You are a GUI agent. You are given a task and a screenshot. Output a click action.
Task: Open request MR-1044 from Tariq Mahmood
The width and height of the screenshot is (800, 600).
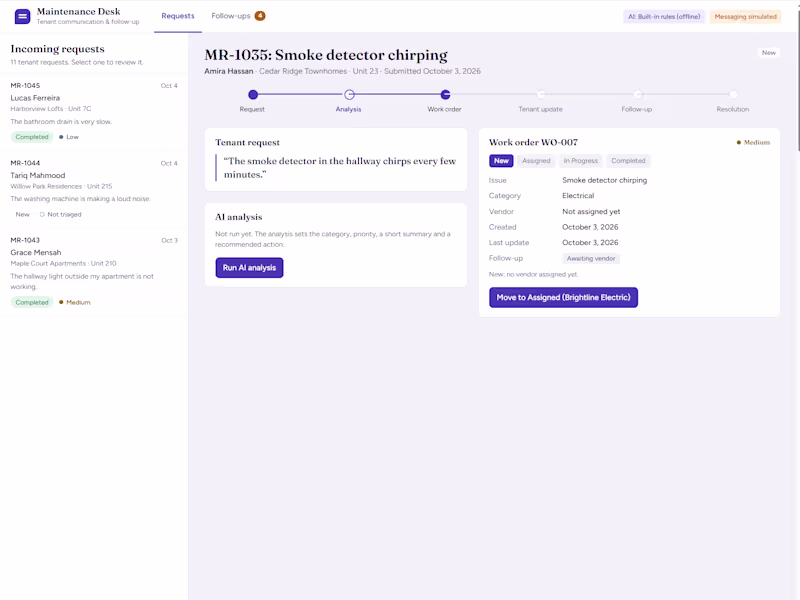click(94, 189)
